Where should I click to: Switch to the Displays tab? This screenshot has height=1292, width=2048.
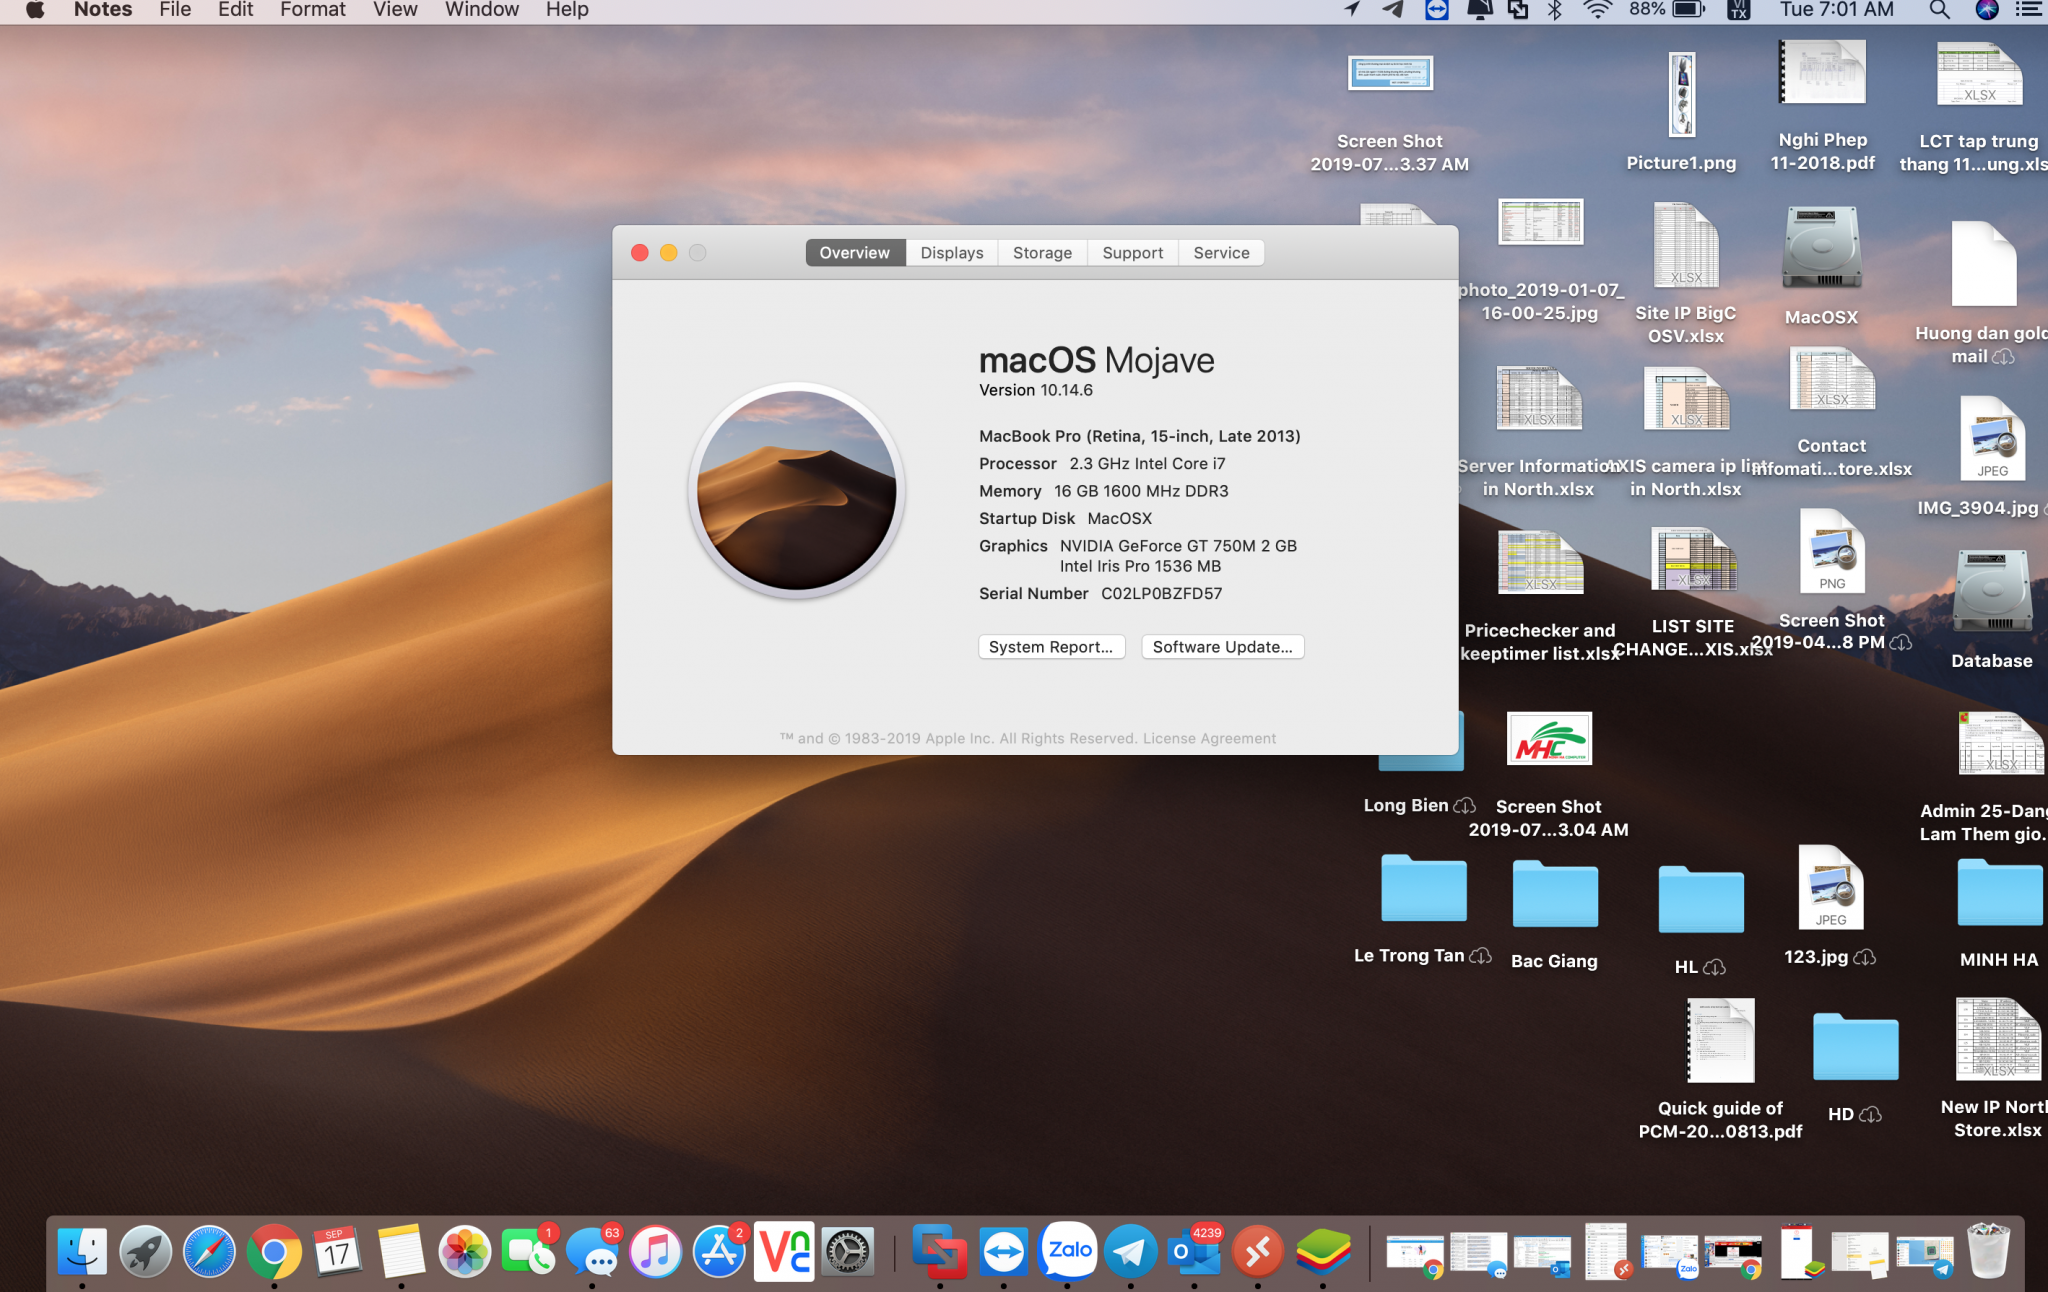coord(951,253)
